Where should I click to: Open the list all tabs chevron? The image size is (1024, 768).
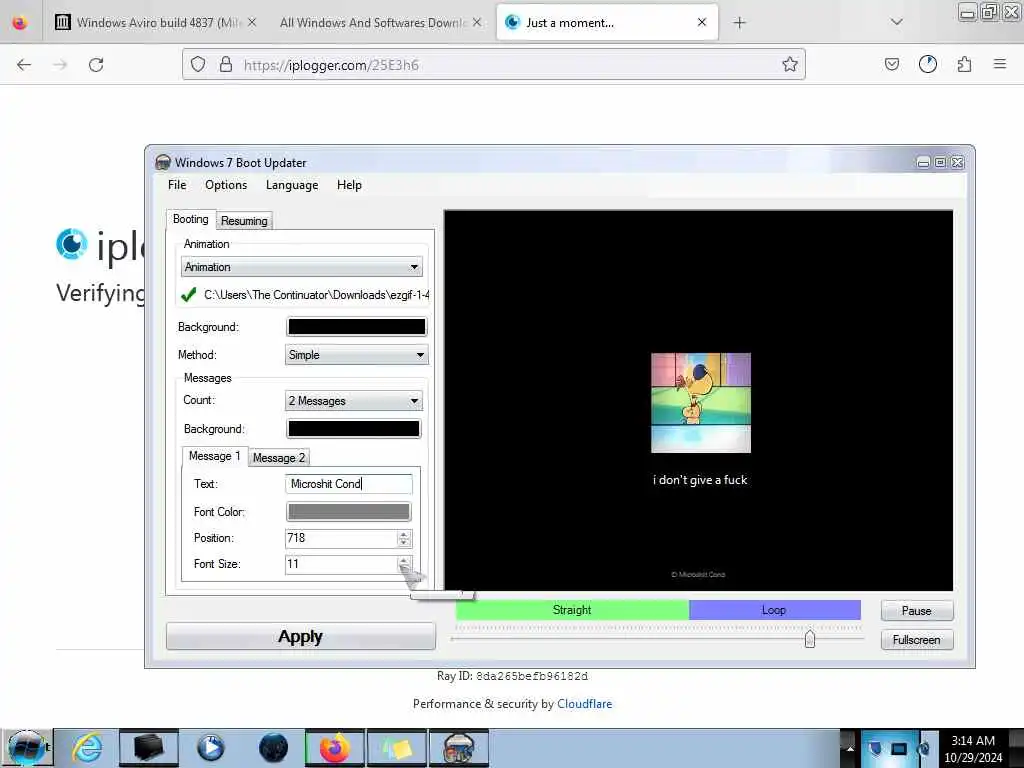897,22
